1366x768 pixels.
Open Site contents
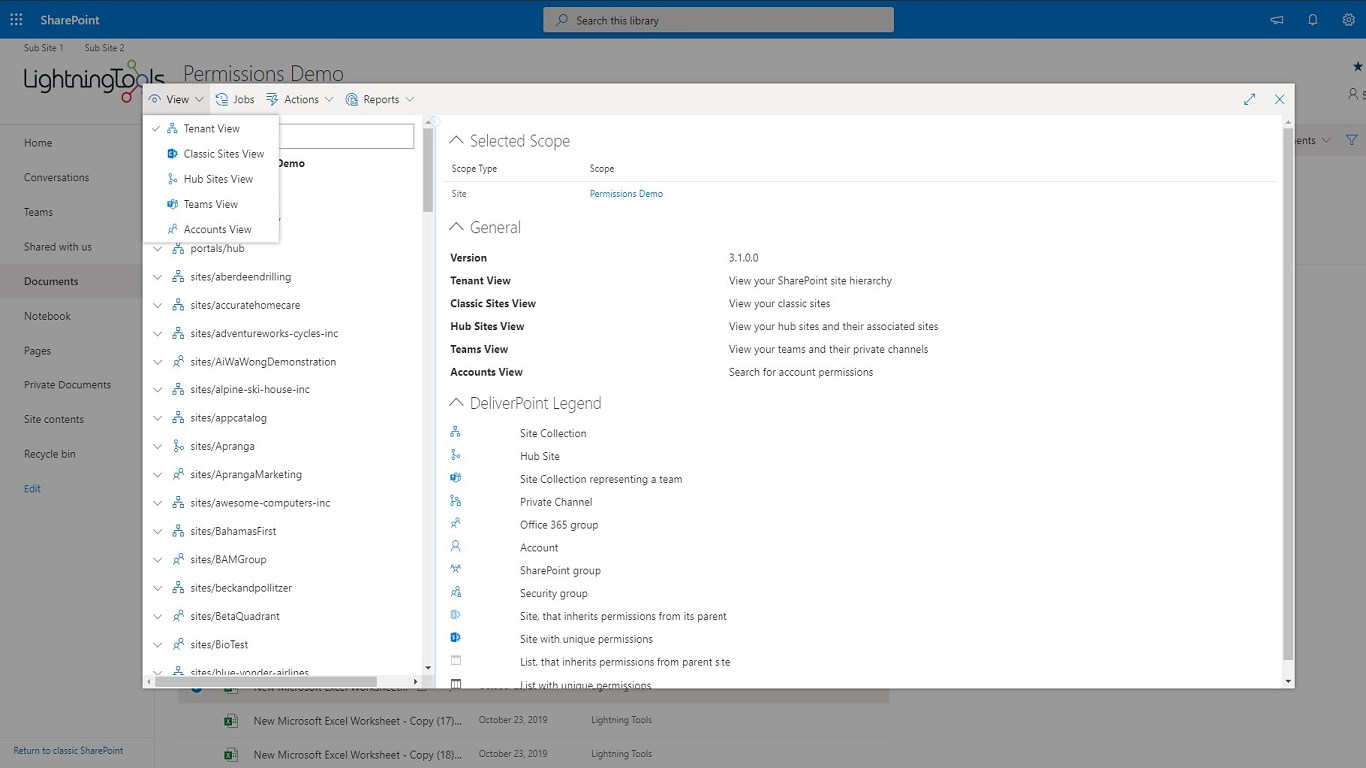click(x=54, y=420)
